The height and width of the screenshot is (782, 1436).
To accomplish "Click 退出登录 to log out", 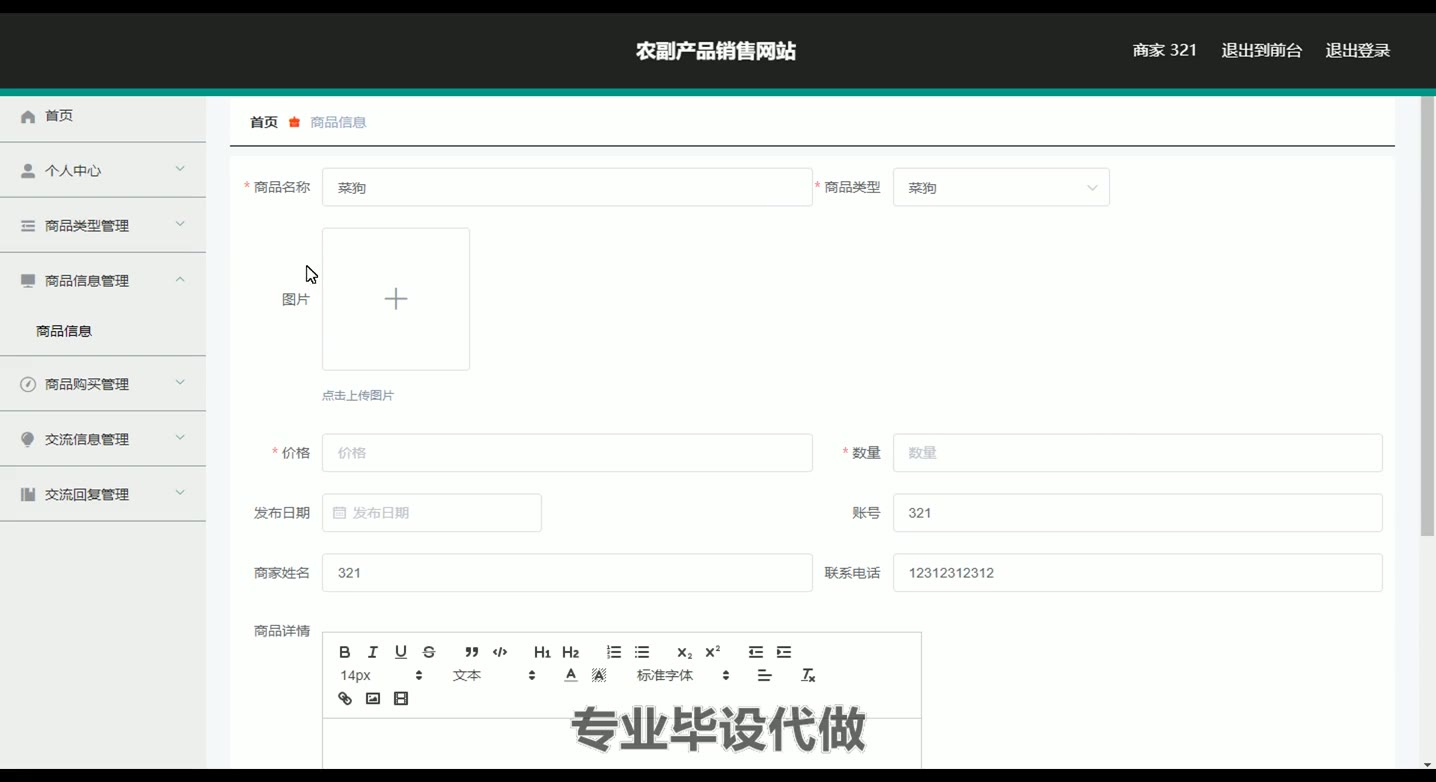I will point(1357,50).
